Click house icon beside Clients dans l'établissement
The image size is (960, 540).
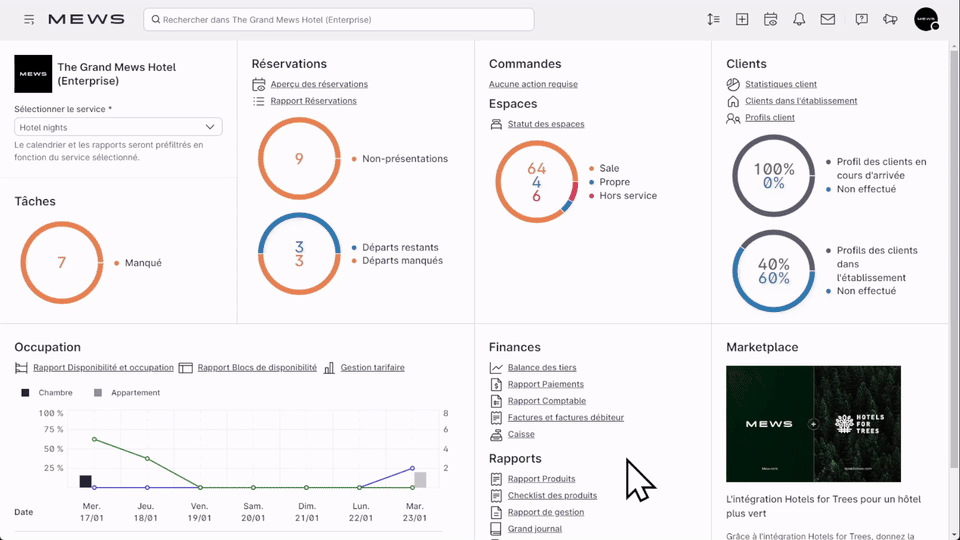733,101
